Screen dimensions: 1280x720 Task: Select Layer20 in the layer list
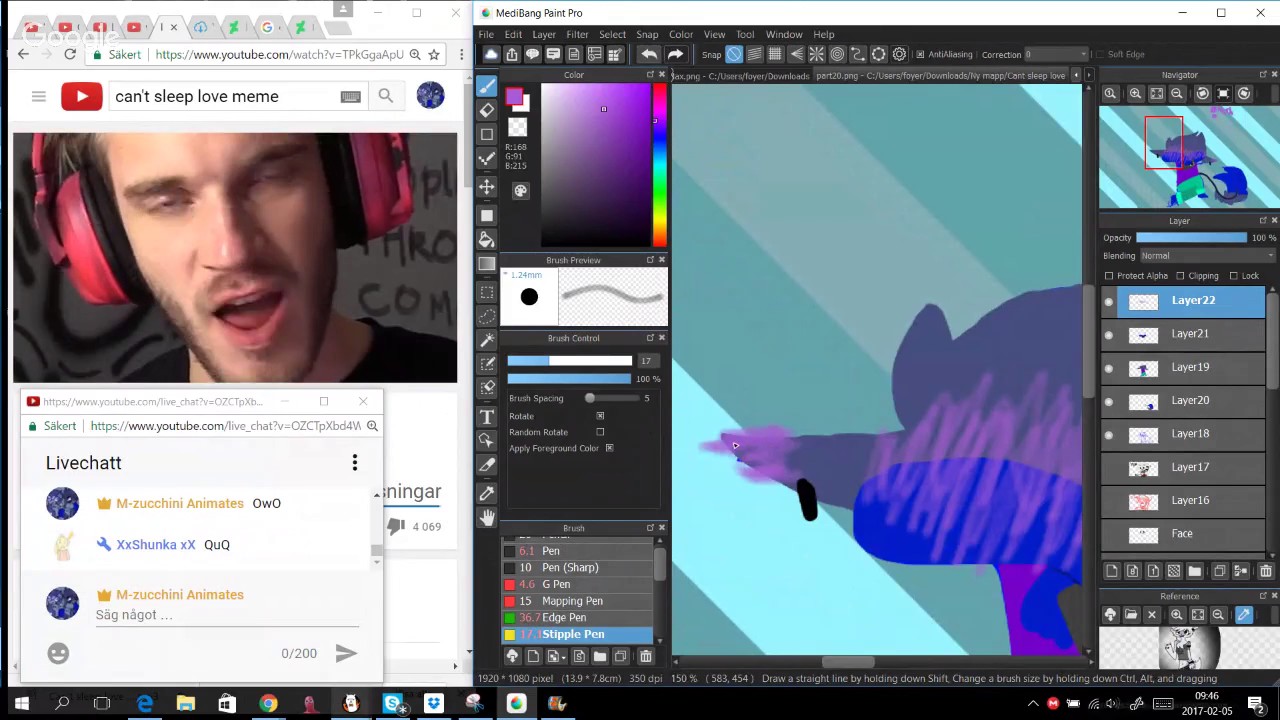coord(1183,401)
